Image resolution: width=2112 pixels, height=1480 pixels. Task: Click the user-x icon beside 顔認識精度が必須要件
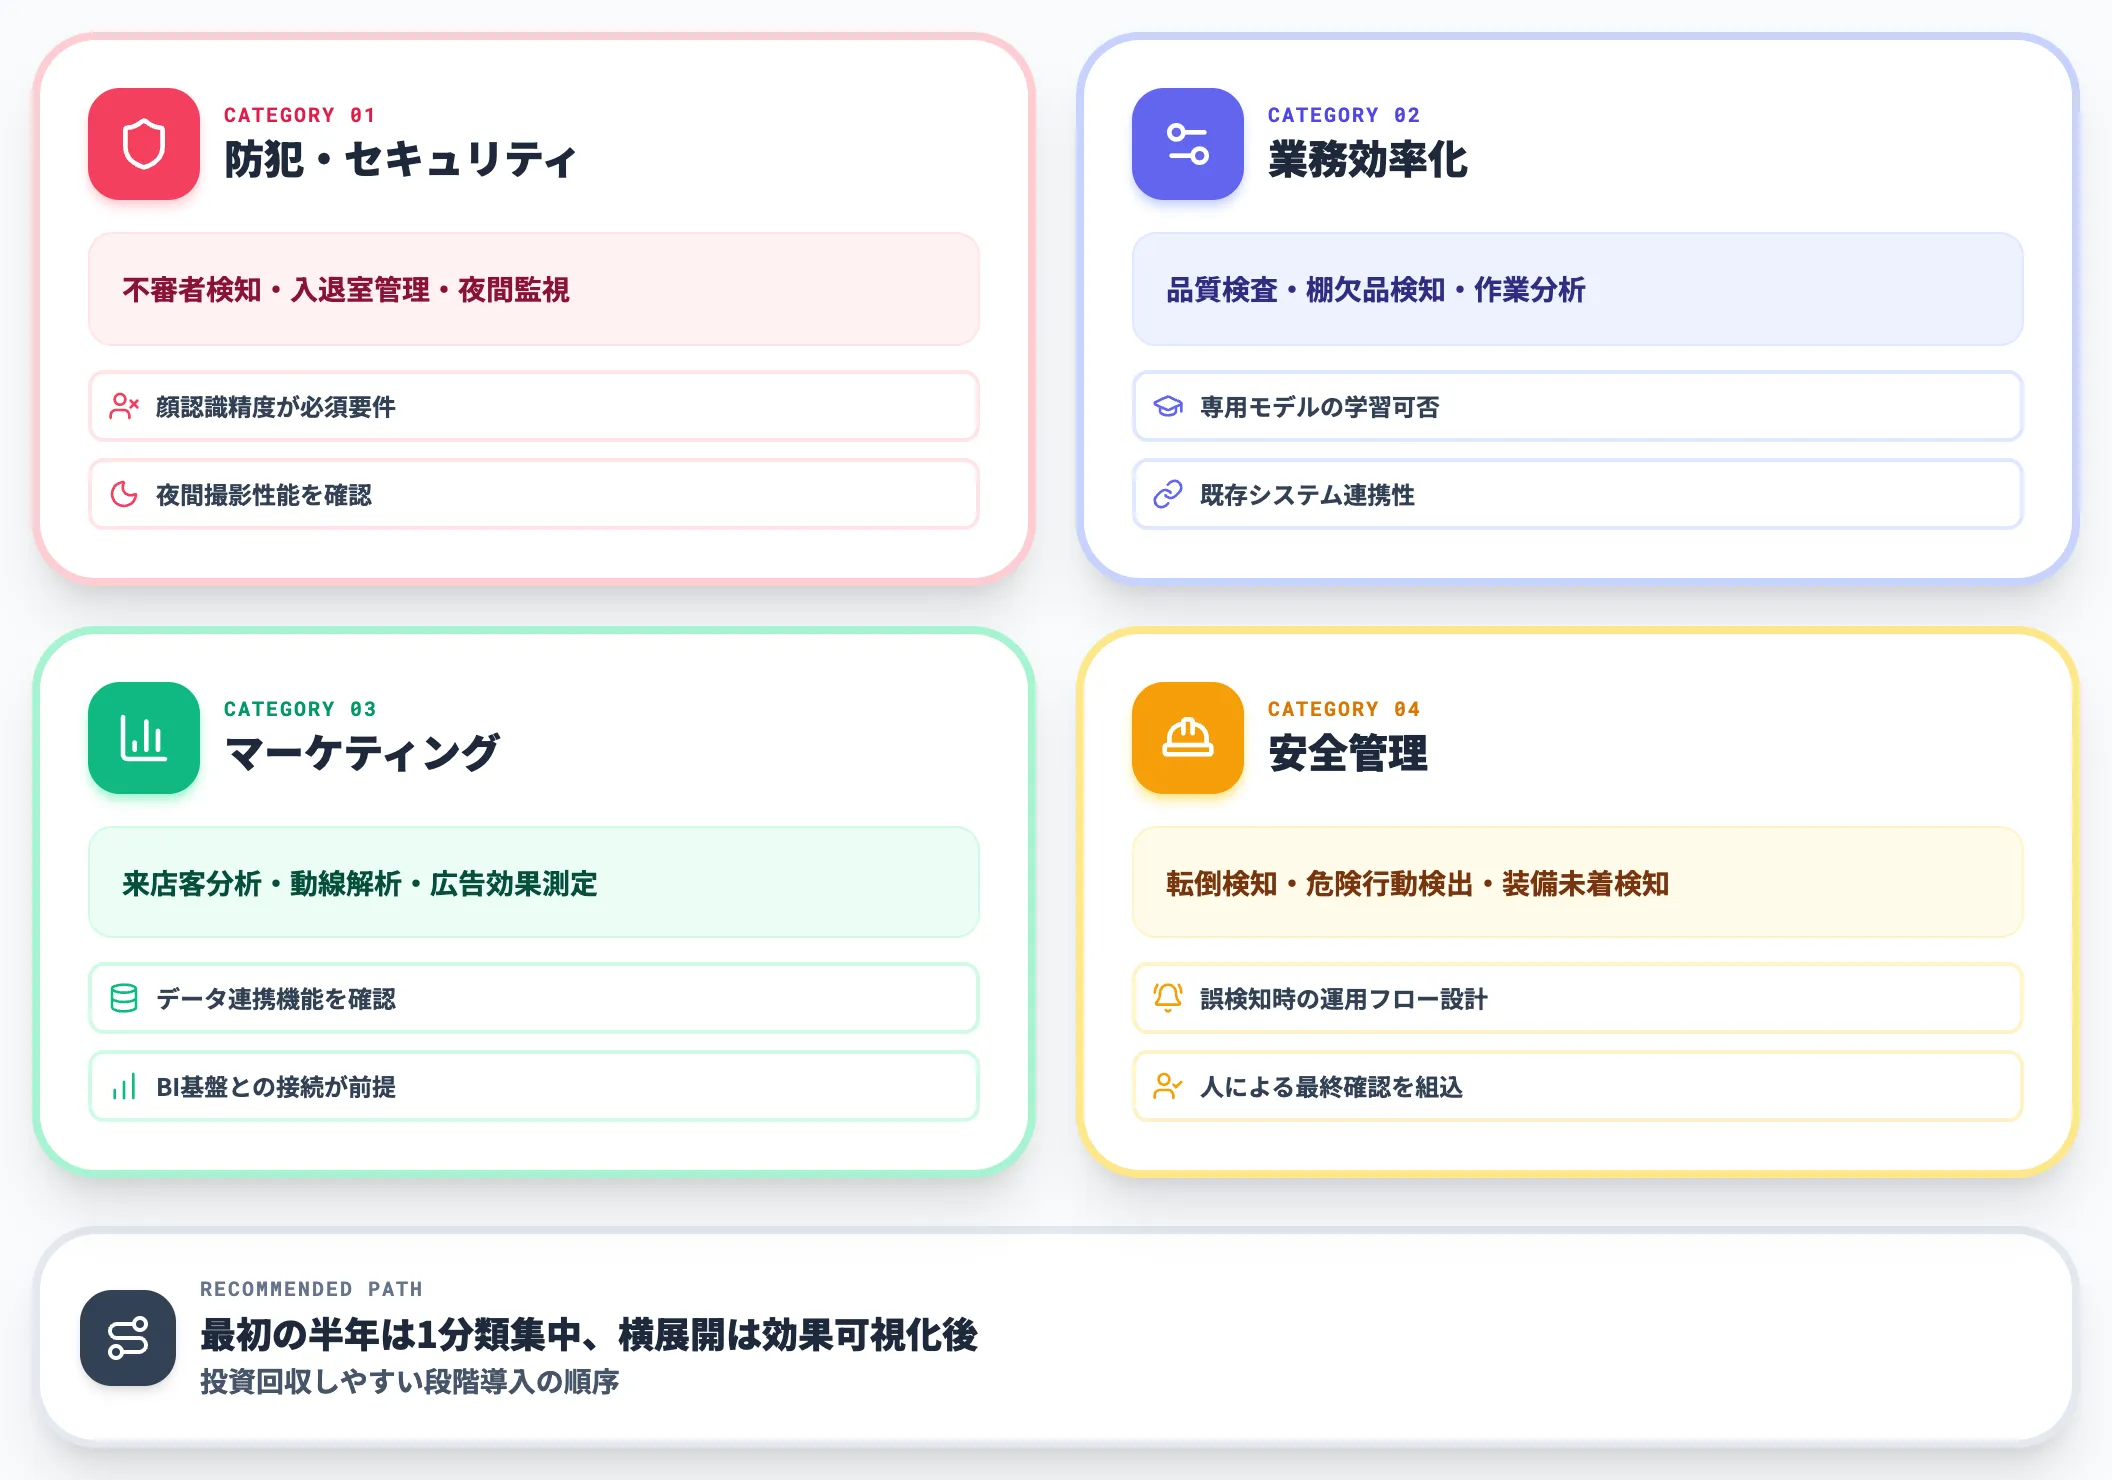[124, 406]
